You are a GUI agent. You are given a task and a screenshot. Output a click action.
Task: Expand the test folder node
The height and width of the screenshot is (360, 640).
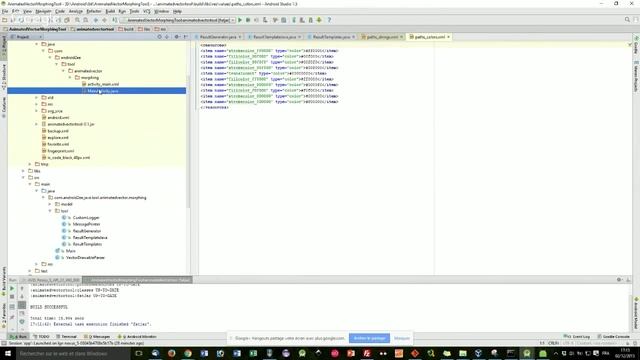(x=30, y=271)
